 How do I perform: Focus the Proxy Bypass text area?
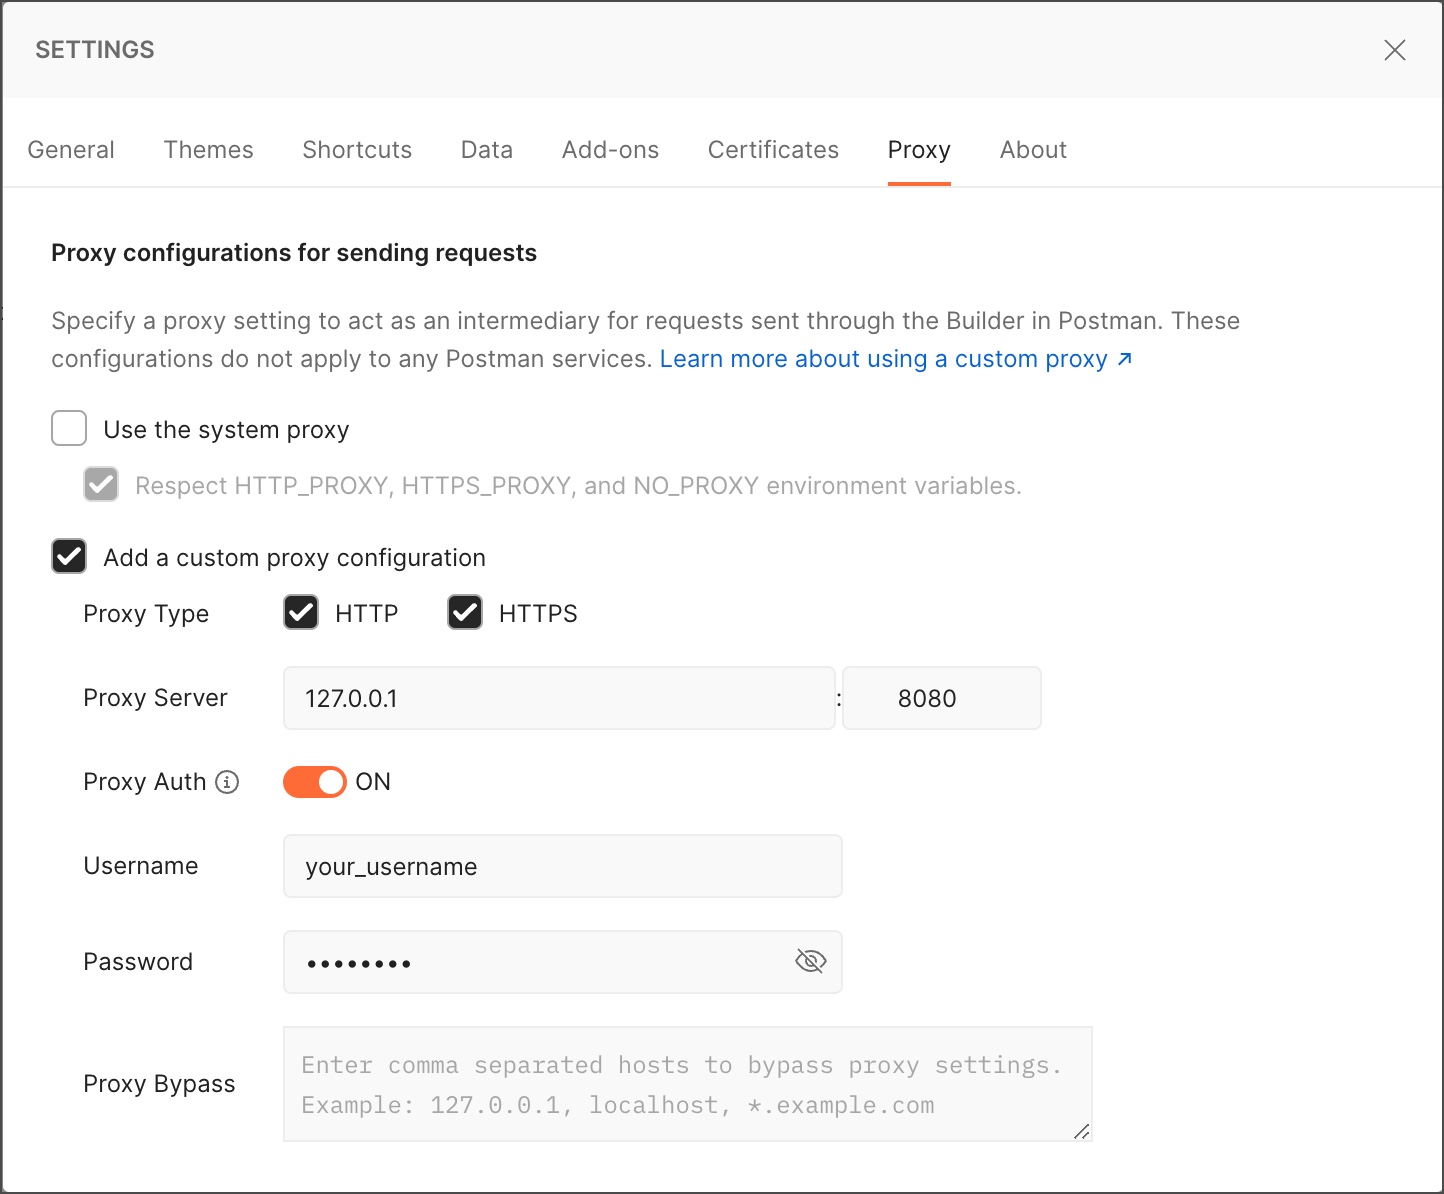pos(687,1083)
